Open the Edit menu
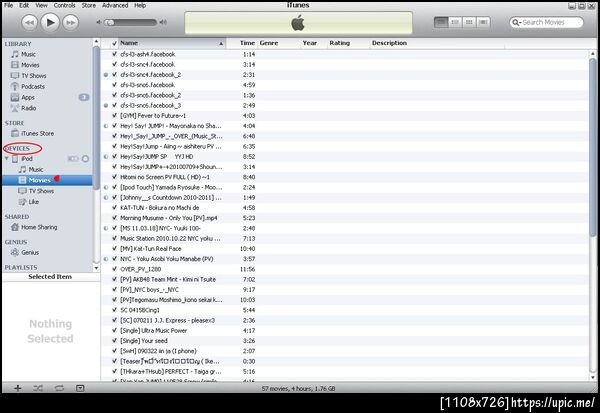 tap(24, 5)
